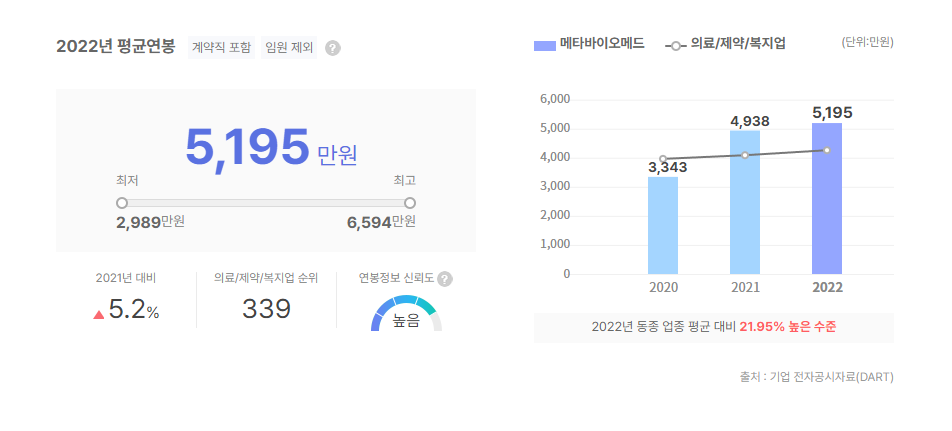Click the 1,000 y-axis label
Viewport: 952px width, 431px height.
coord(555,245)
